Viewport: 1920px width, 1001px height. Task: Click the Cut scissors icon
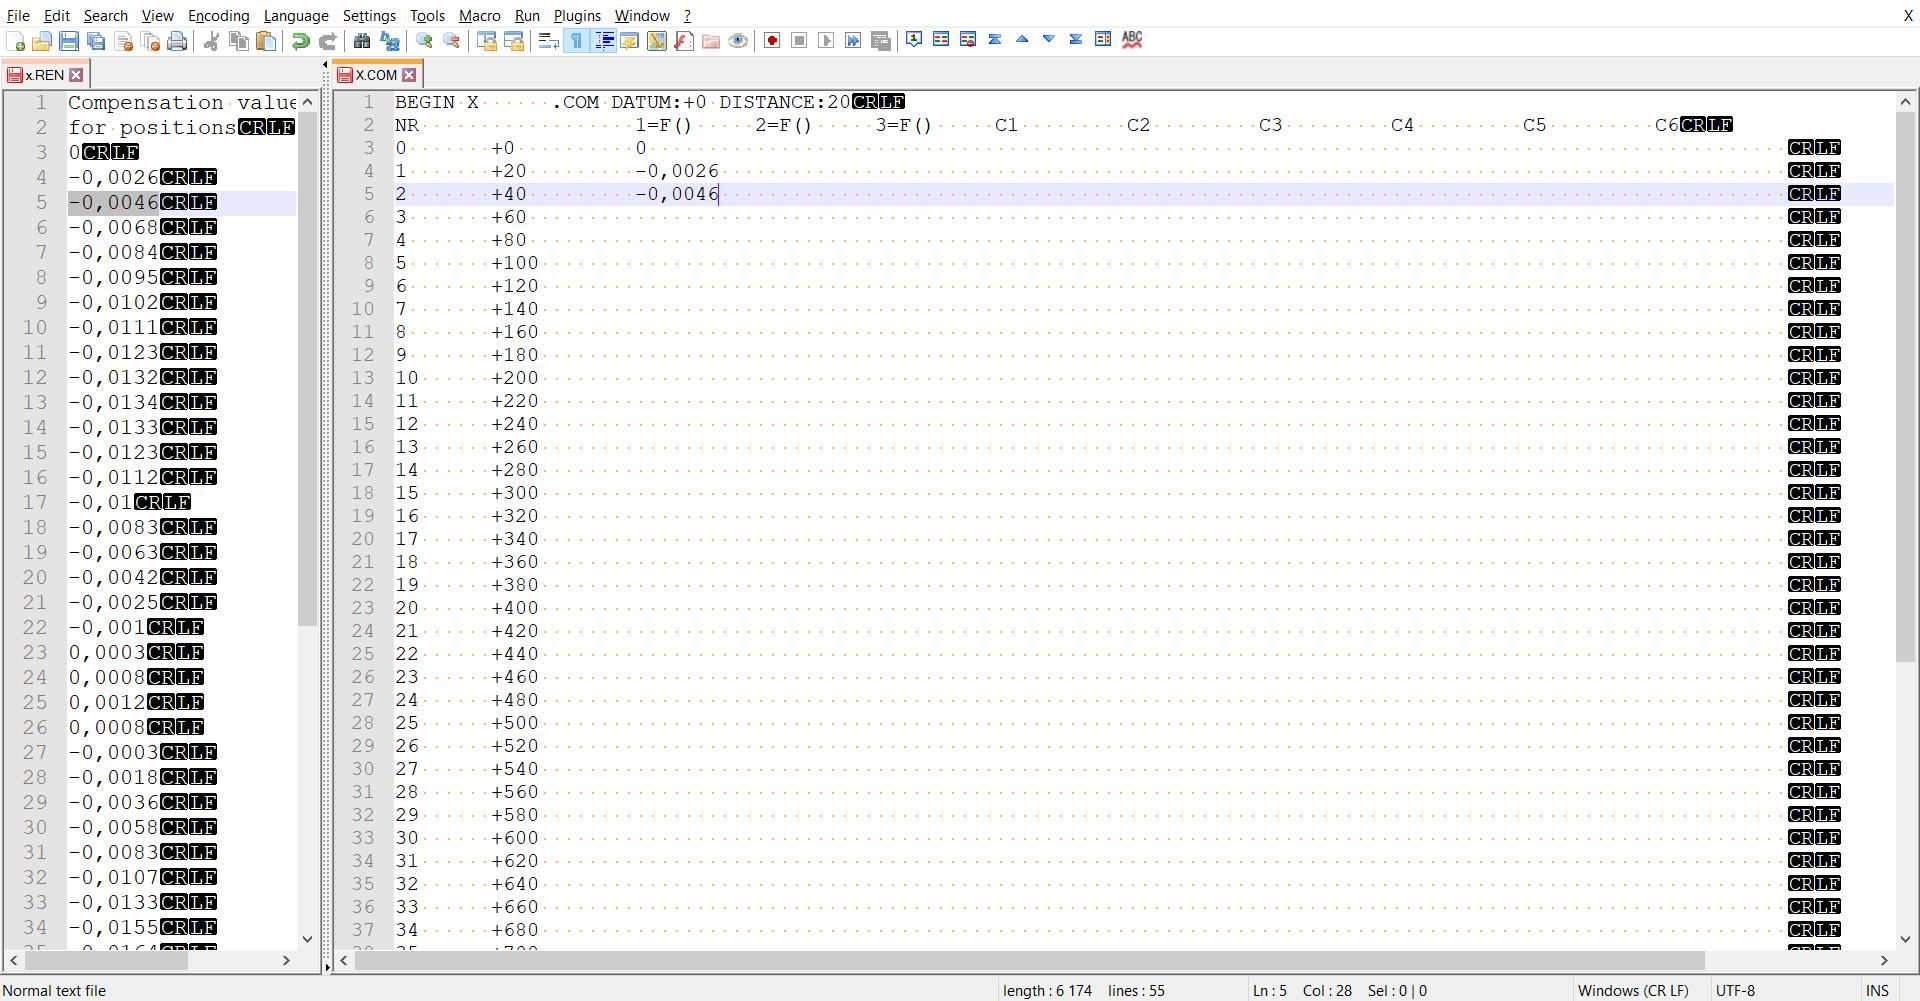211,41
